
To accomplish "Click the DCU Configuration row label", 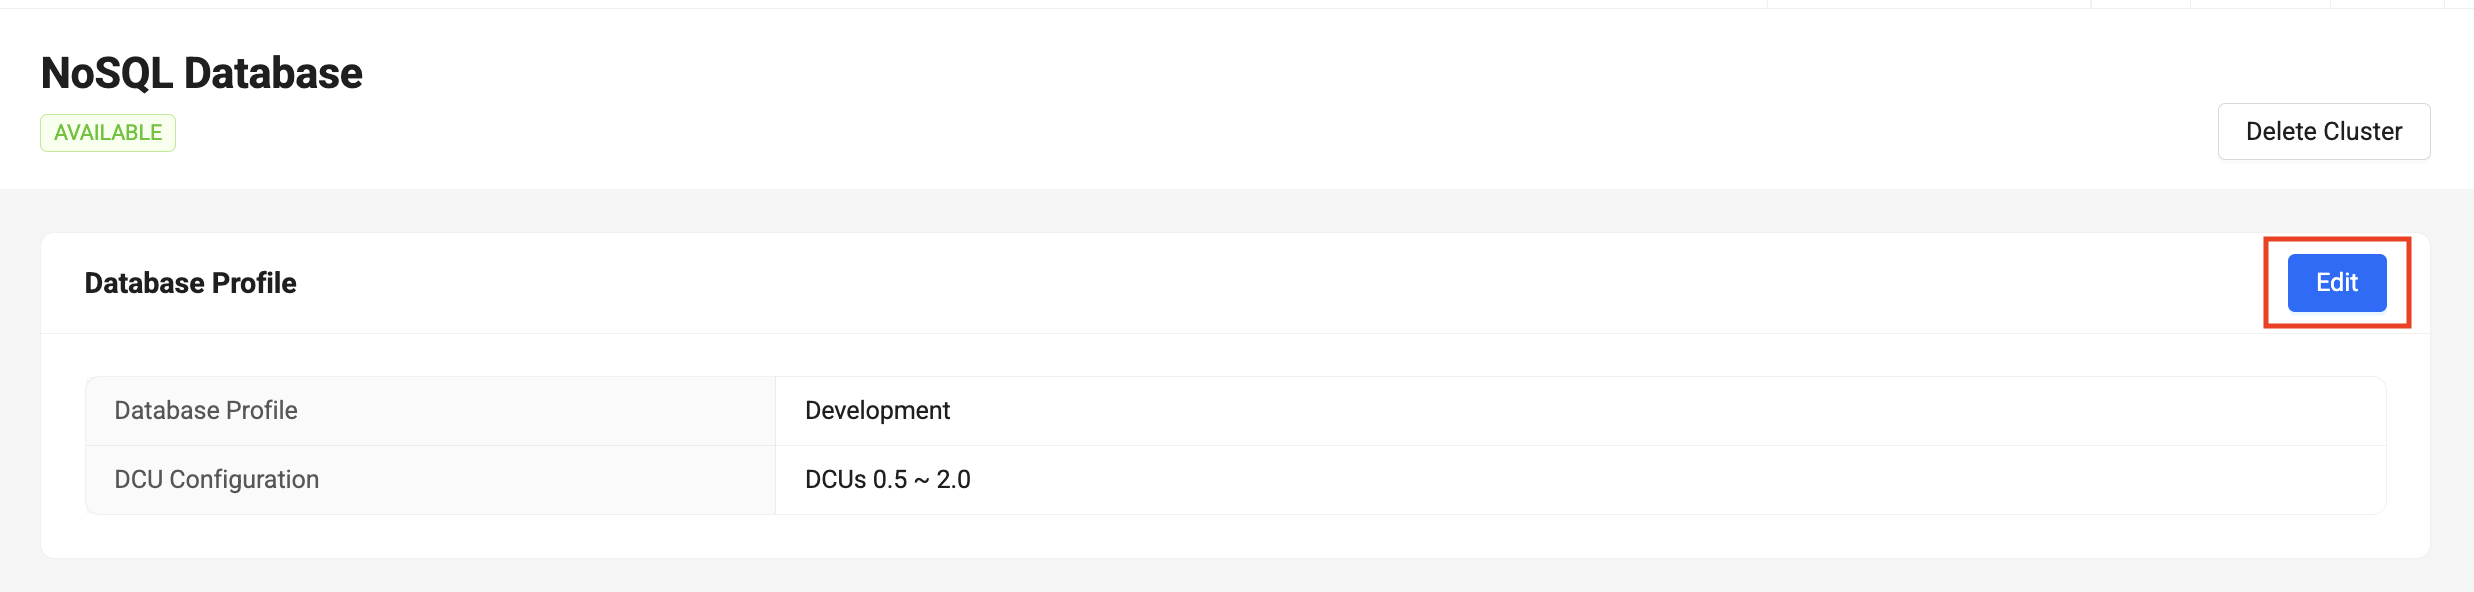I will click(216, 479).
